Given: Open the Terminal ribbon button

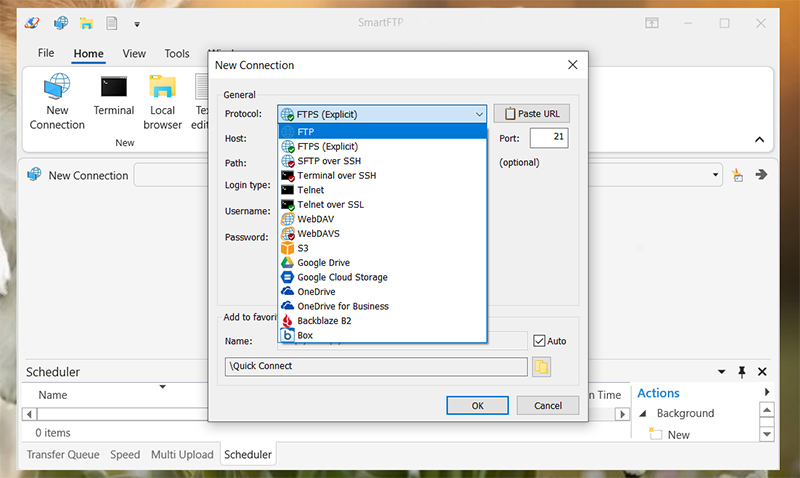Looking at the screenshot, I should (114, 96).
